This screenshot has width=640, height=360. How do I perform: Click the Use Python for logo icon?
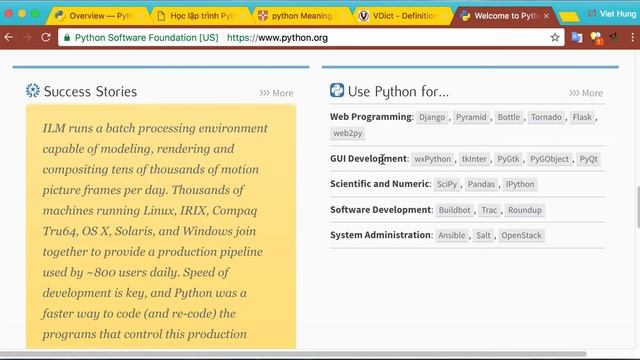coord(337,90)
